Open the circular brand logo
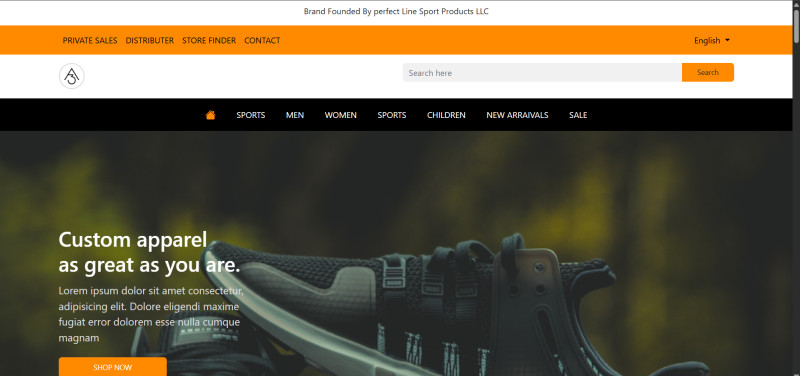 coord(71,76)
